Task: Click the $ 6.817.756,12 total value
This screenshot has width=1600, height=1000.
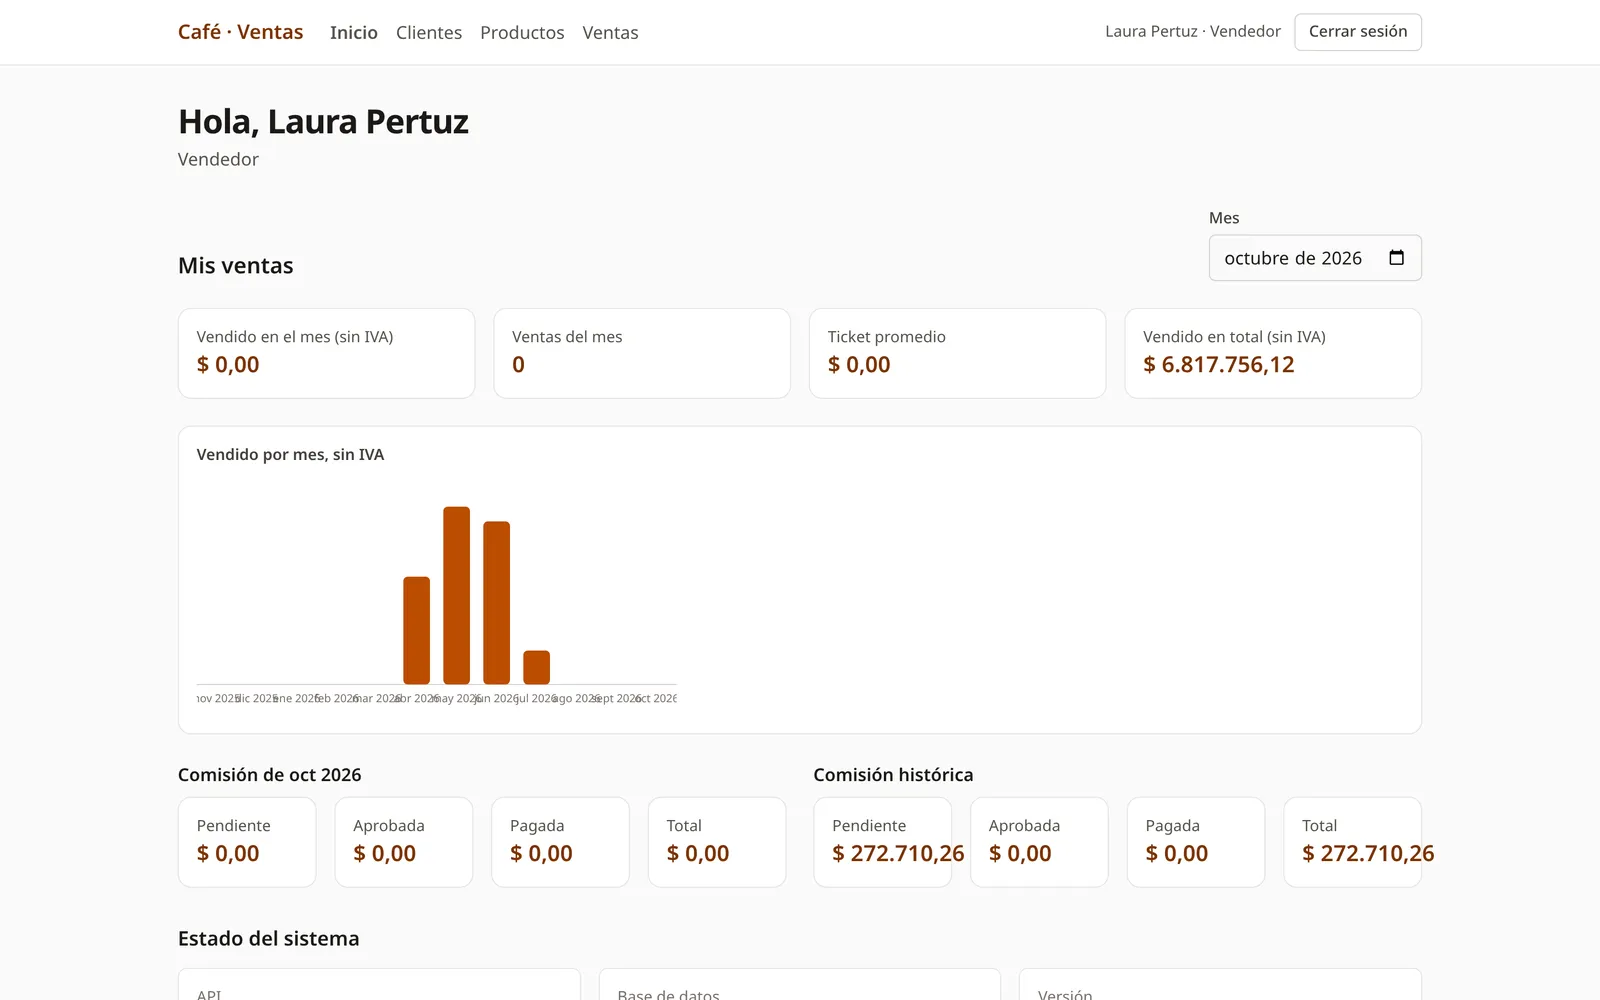Action: 1218,365
